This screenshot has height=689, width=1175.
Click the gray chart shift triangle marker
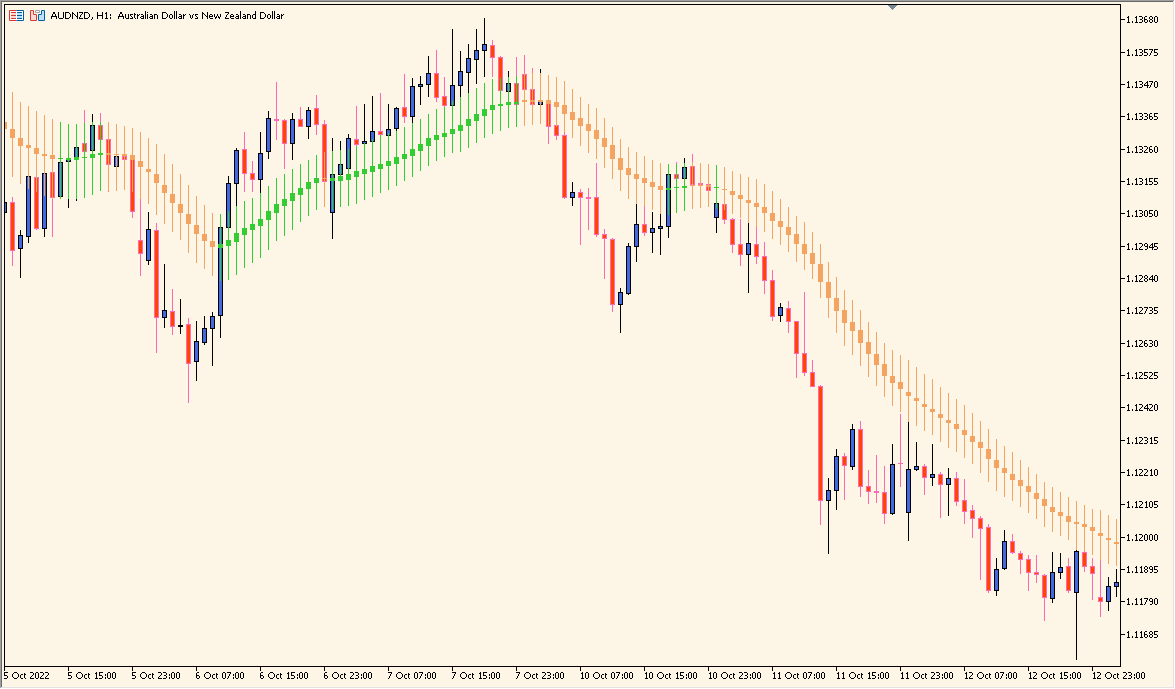[892, 7]
